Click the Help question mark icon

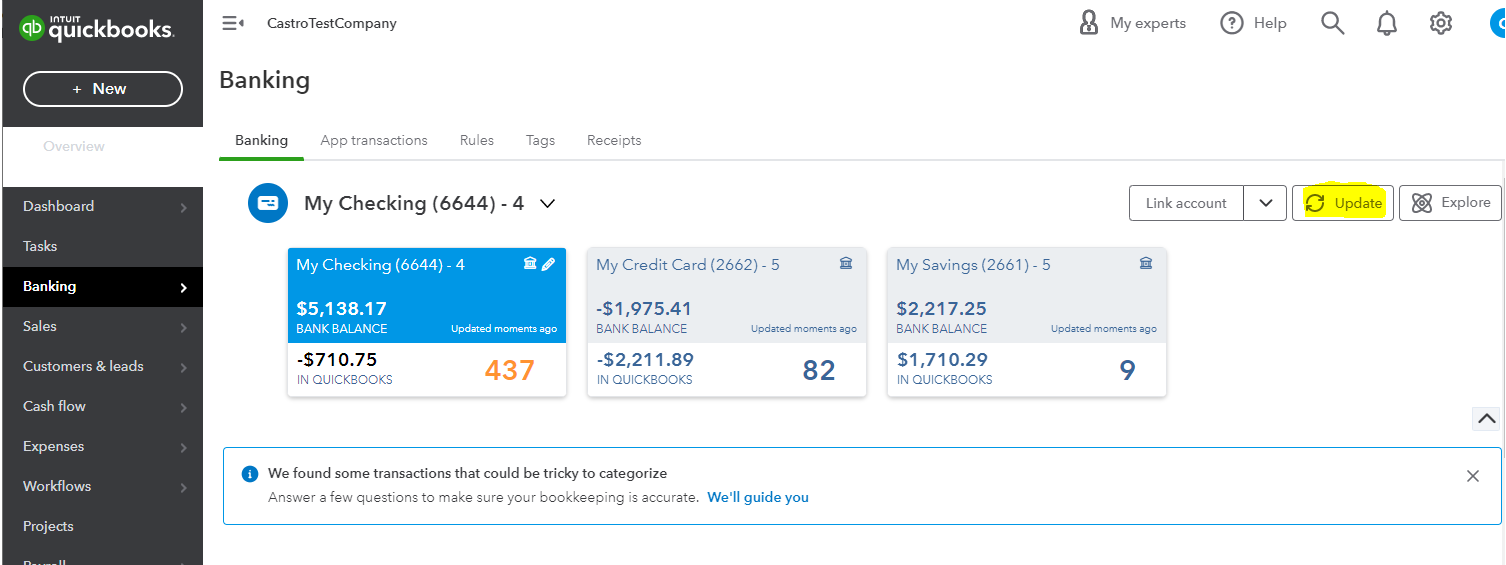(1232, 23)
